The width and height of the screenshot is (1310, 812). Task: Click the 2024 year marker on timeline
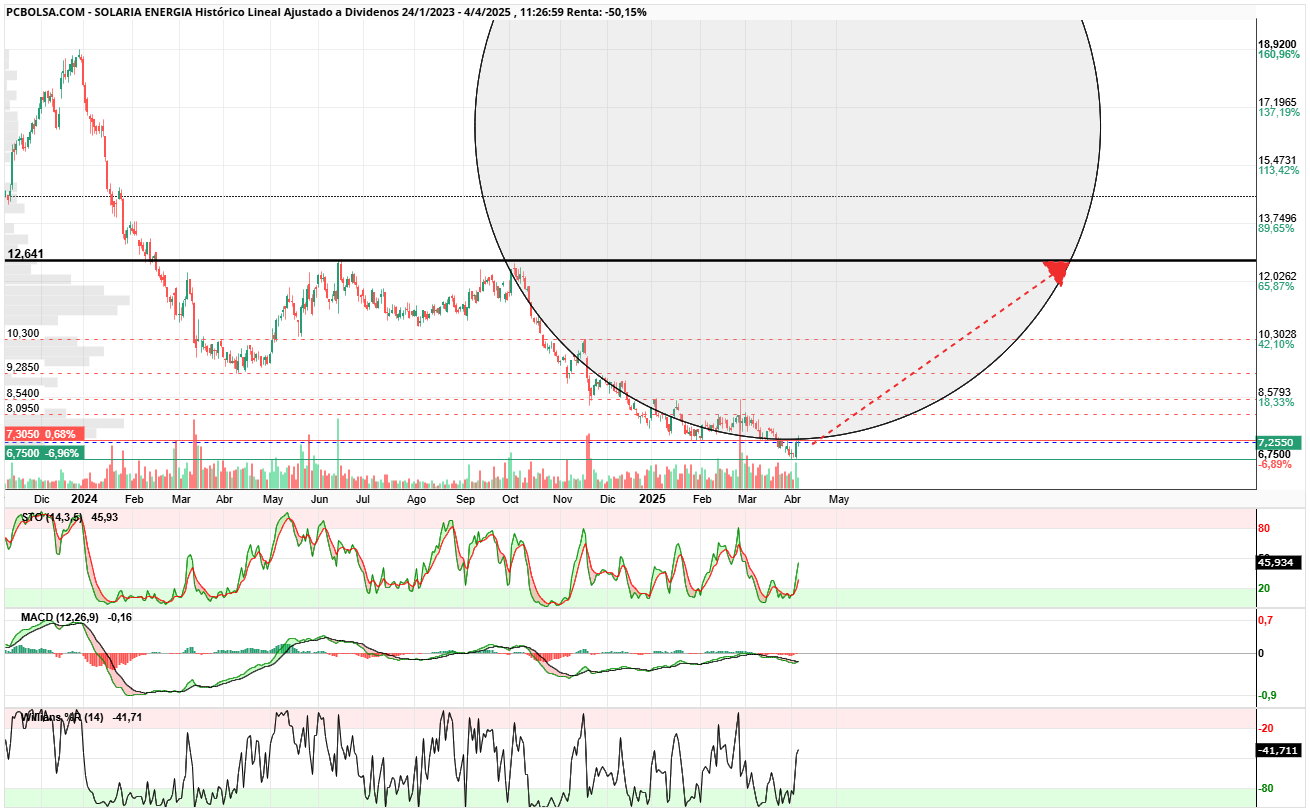pos(84,498)
